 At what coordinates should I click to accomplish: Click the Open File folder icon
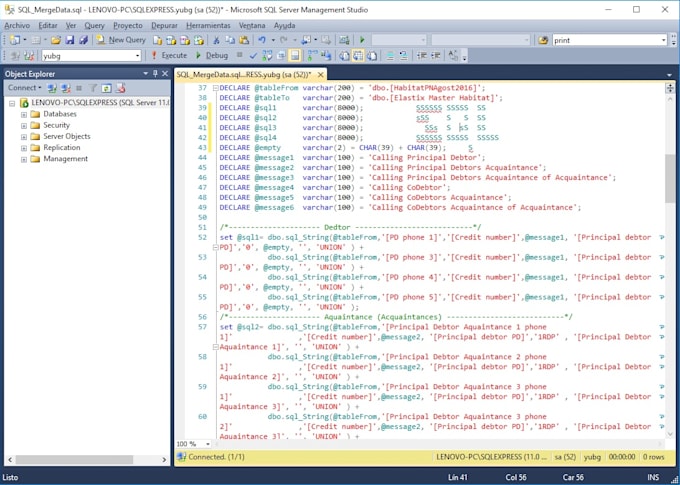56,40
